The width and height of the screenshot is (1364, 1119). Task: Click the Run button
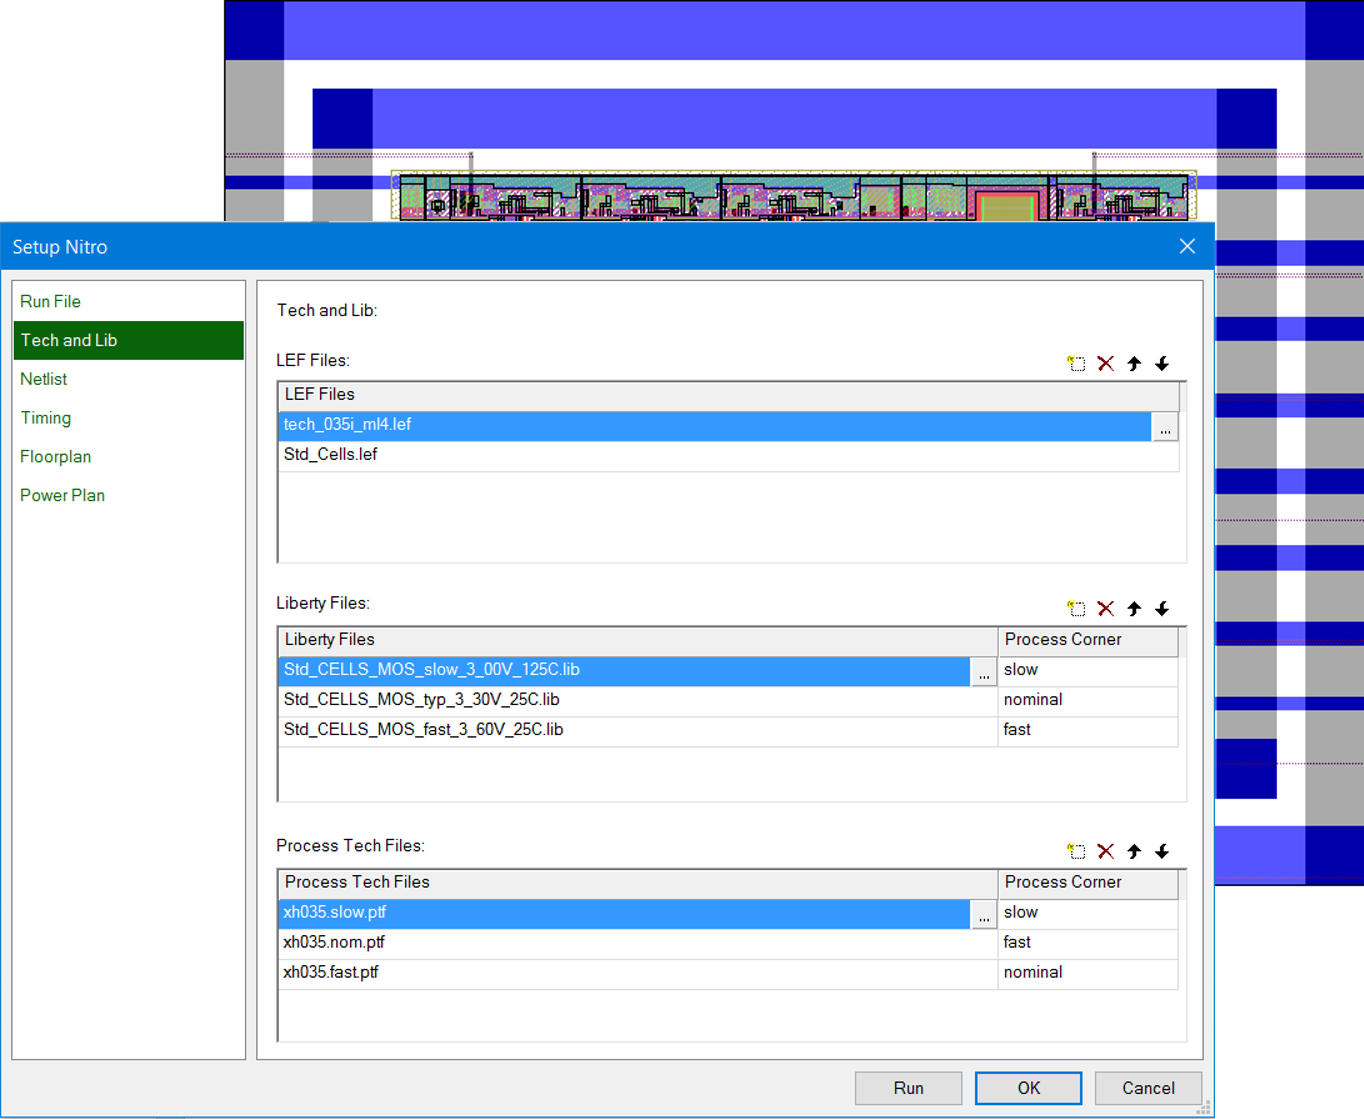(908, 1088)
